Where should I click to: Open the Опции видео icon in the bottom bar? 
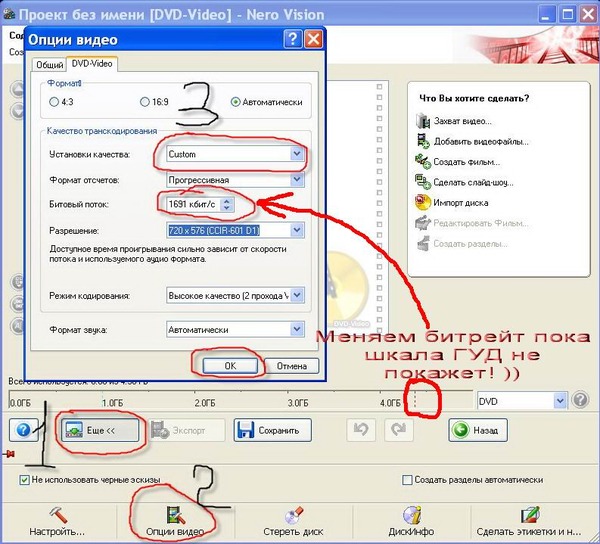176,515
